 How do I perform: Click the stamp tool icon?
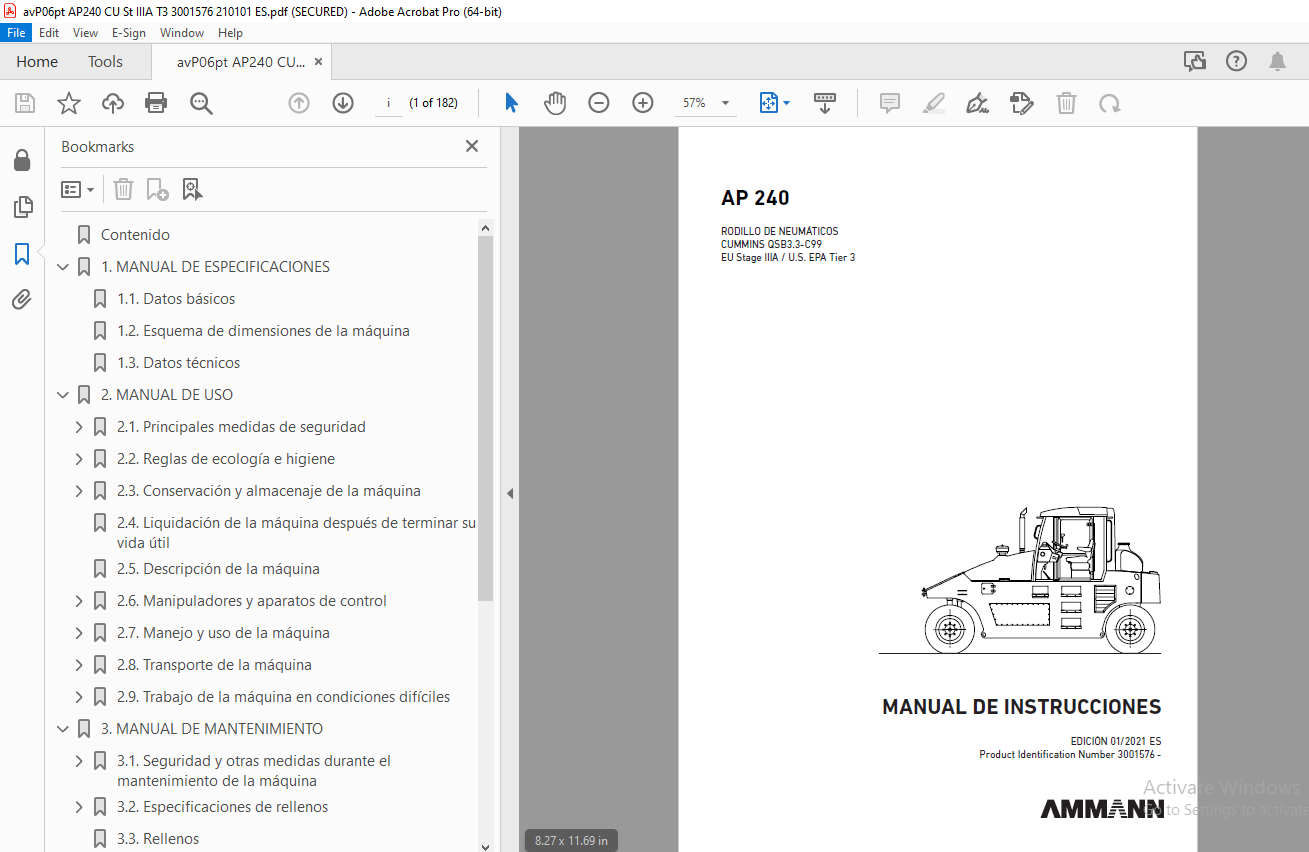1021,103
